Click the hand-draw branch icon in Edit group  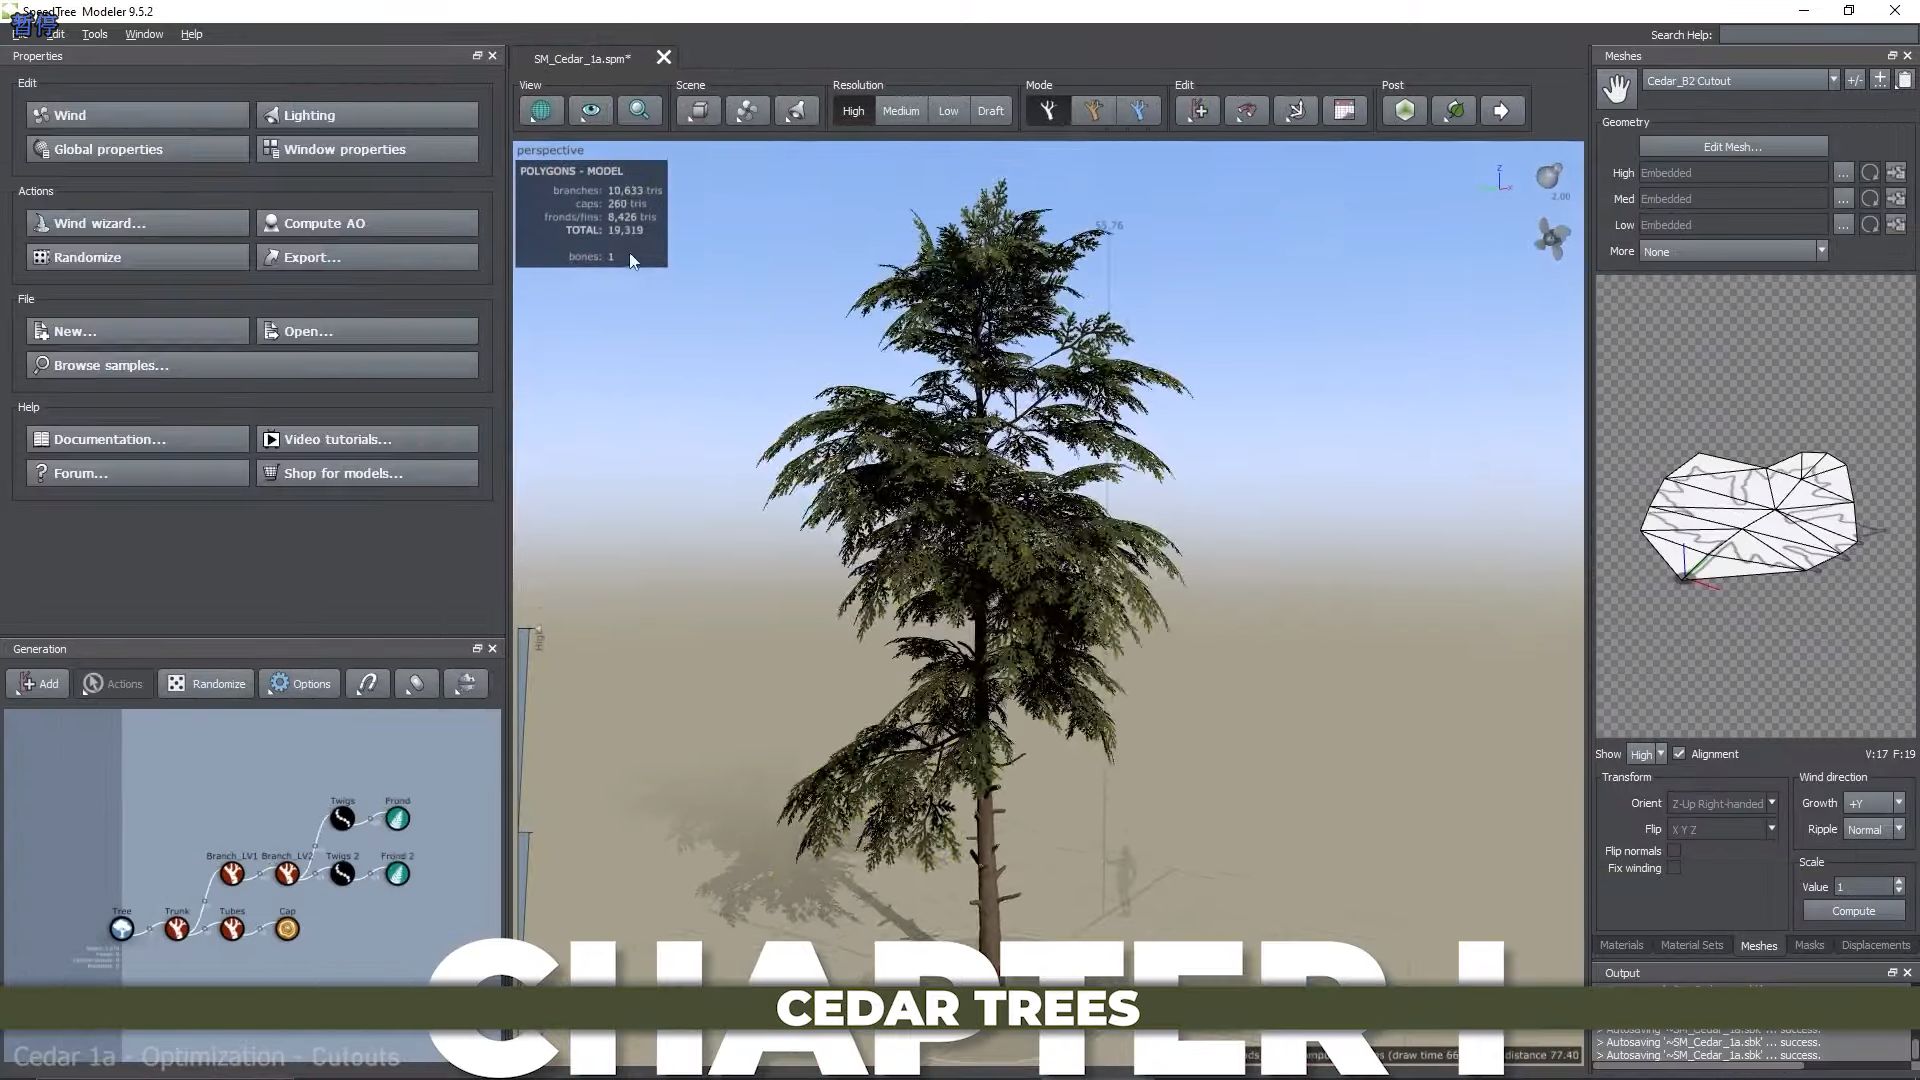click(1296, 111)
